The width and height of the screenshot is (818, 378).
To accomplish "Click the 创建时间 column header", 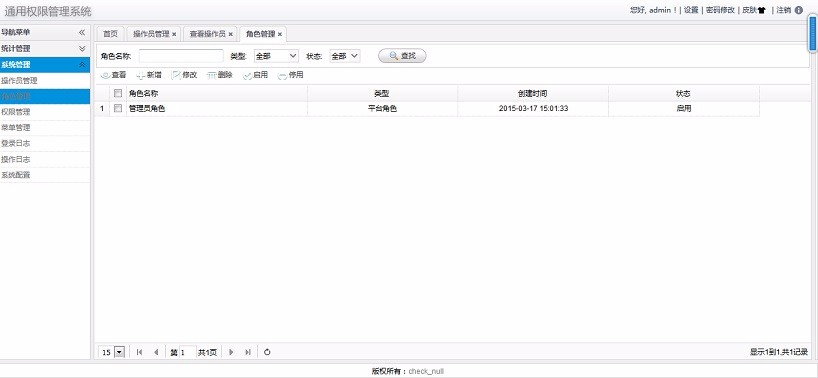I will pos(533,93).
